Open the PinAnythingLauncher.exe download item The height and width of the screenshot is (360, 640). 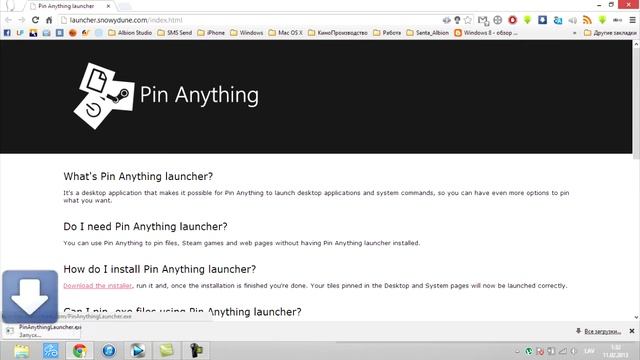41,331
